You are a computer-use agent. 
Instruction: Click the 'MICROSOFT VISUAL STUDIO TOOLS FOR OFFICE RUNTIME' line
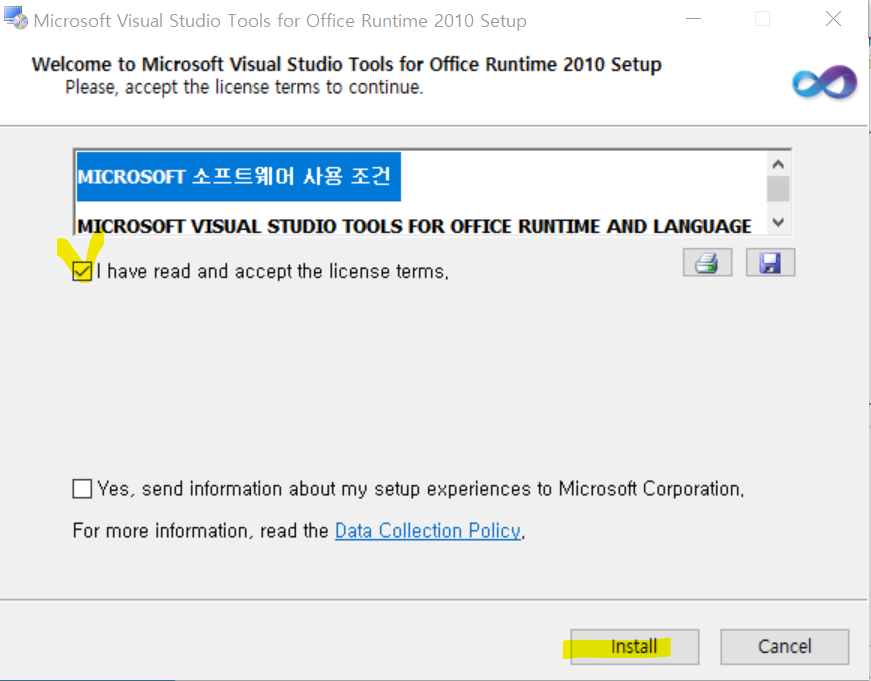414,226
